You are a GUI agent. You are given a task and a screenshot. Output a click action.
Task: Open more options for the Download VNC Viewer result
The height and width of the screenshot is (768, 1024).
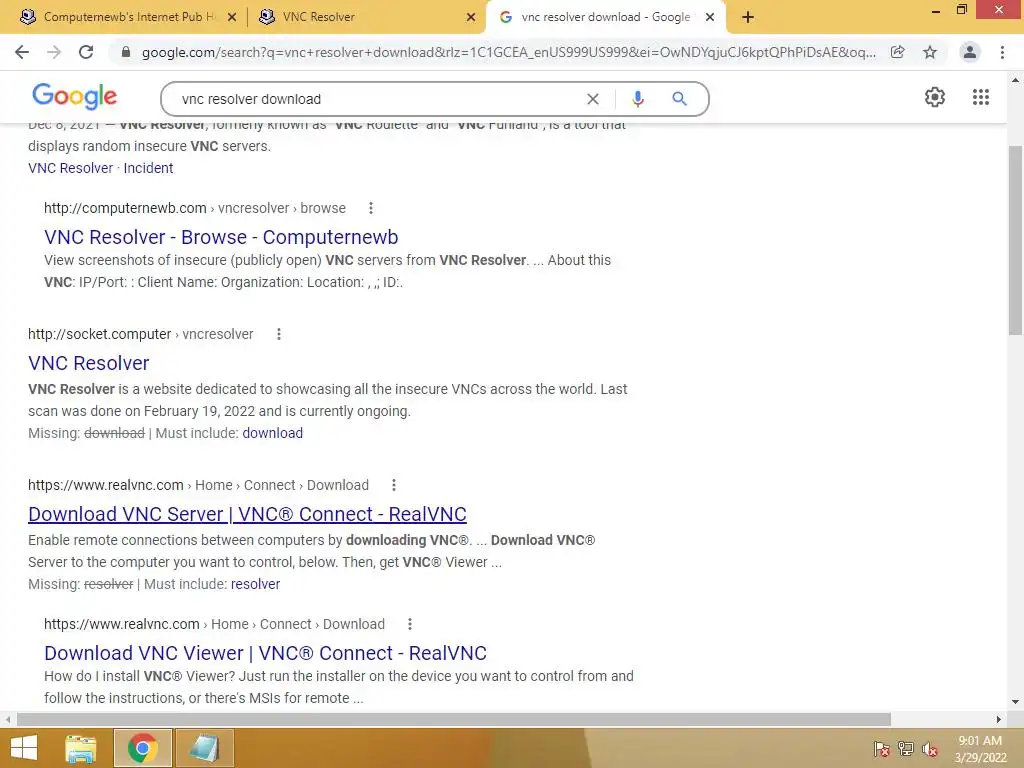pyautogui.click(x=410, y=624)
